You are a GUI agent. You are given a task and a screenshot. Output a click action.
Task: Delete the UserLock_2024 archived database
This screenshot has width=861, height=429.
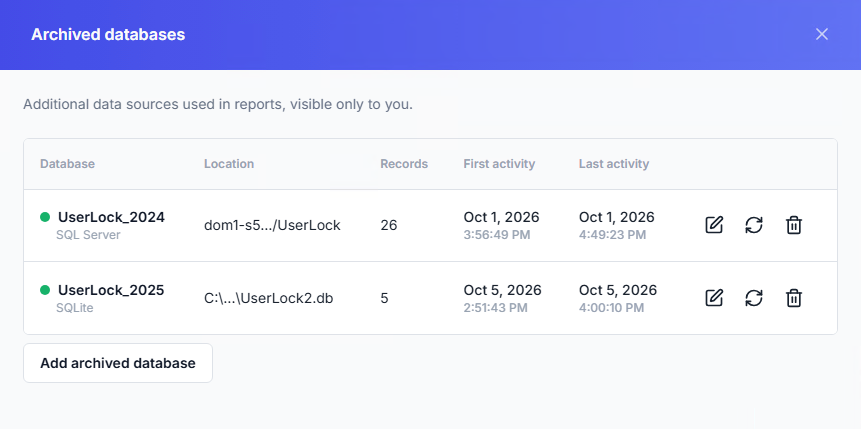794,225
